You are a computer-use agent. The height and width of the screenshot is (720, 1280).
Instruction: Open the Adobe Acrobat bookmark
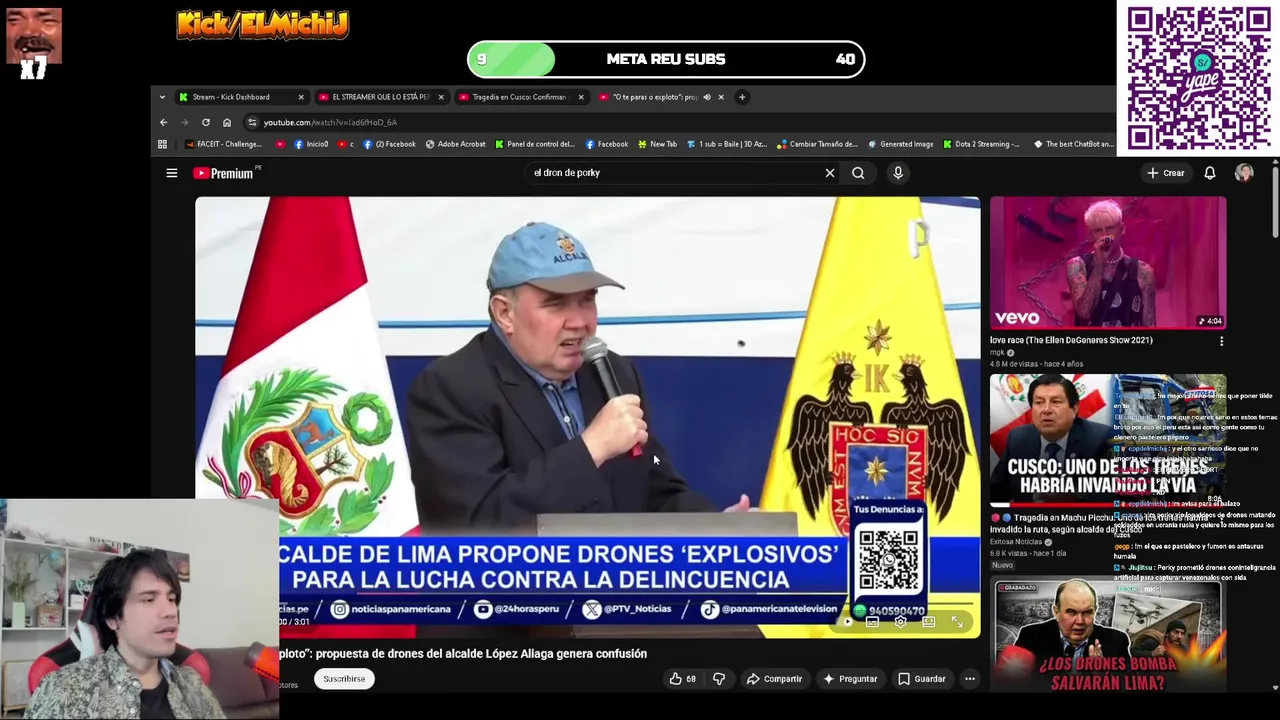pos(455,144)
